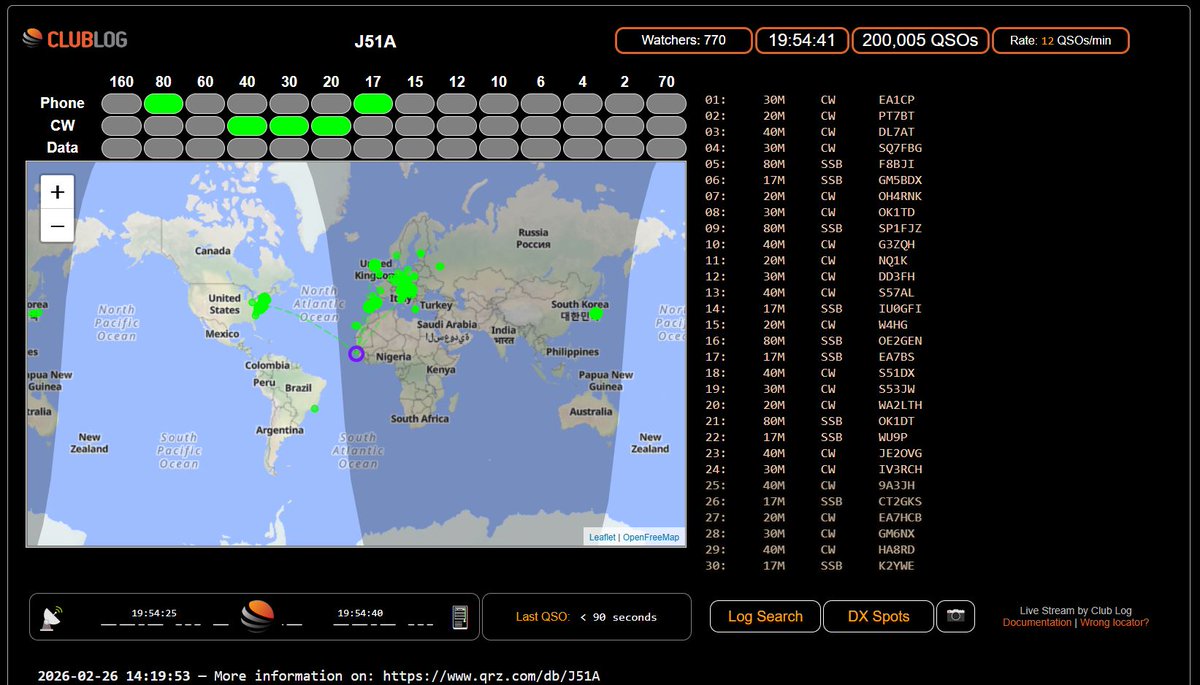
Task: Select log row 30 callsign K2YWE
Action: tap(897, 566)
